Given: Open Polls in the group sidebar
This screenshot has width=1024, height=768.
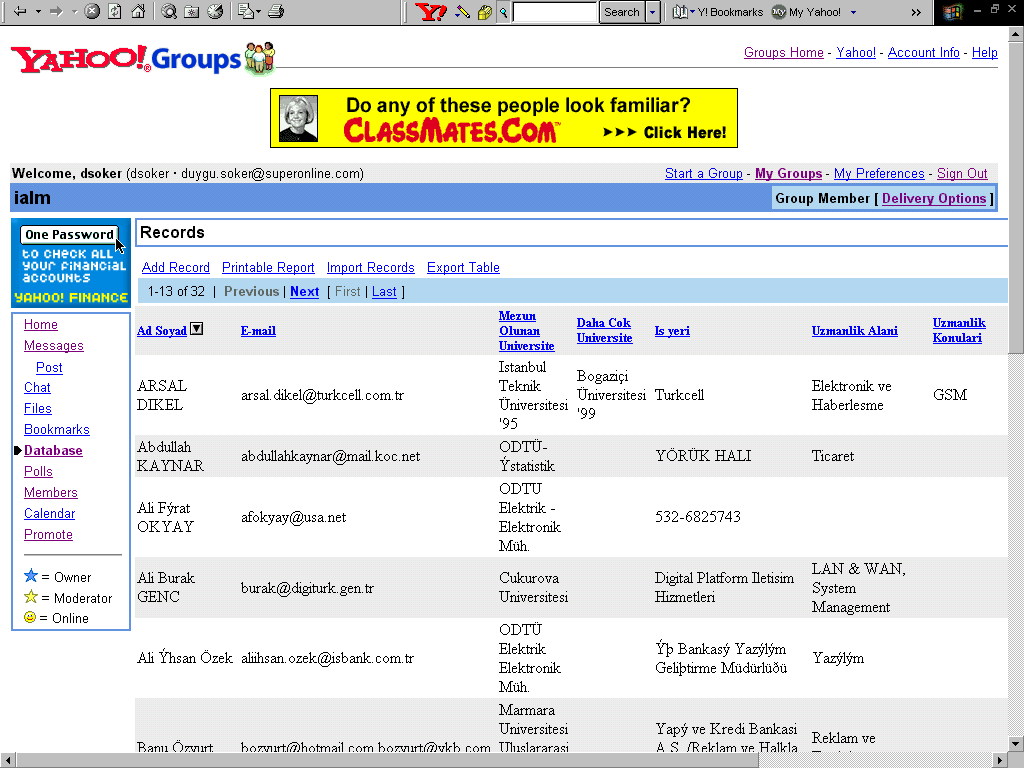Looking at the screenshot, I should coord(39,472).
